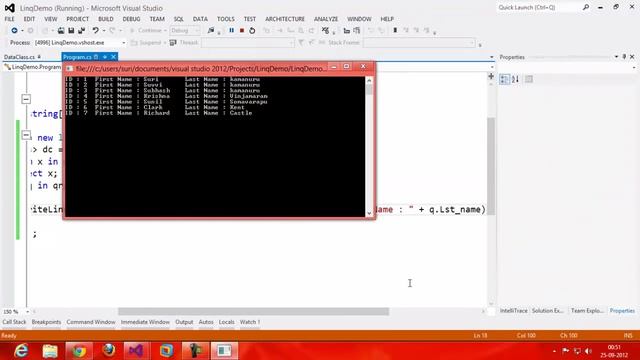Switch to the IntelliTrace panel tab
The image size is (640, 360).
point(513,311)
